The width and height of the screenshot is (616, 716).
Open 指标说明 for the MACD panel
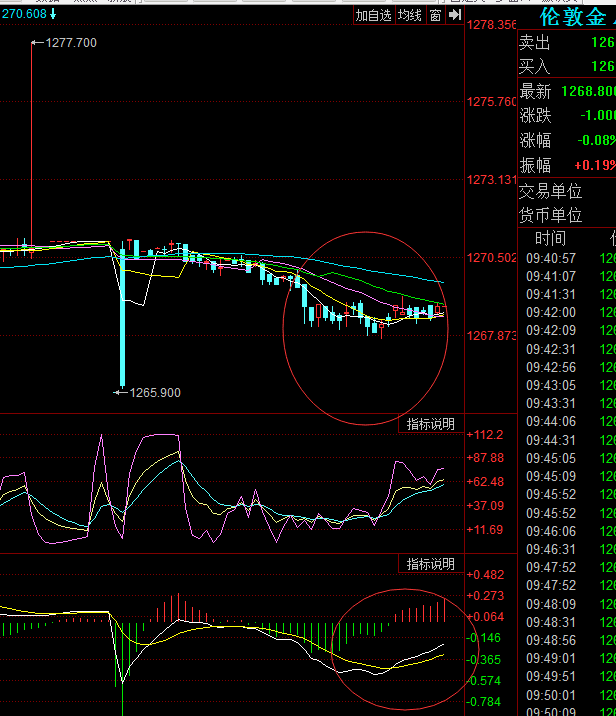pos(430,565)
